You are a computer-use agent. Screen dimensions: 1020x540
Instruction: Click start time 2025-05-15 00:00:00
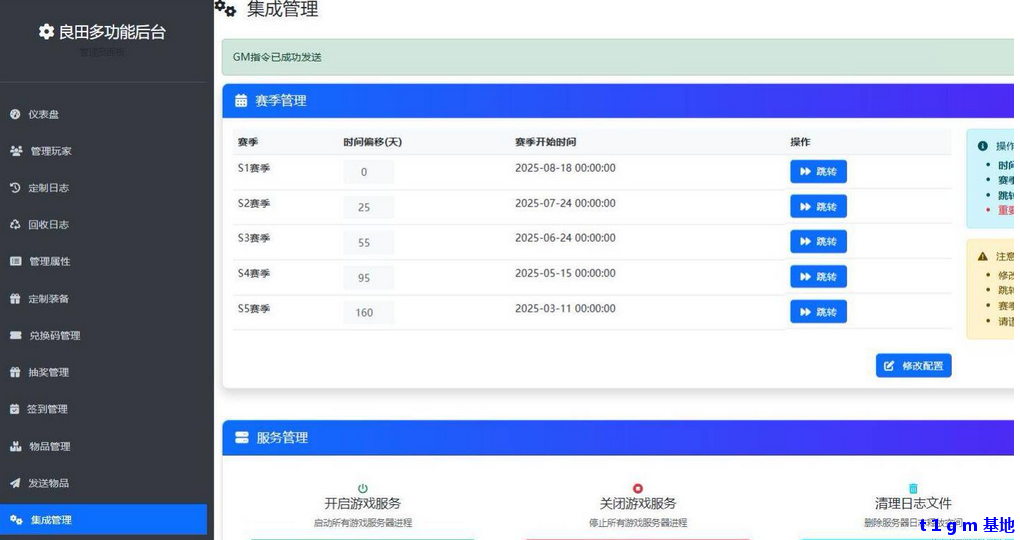[x=565, y=273]
